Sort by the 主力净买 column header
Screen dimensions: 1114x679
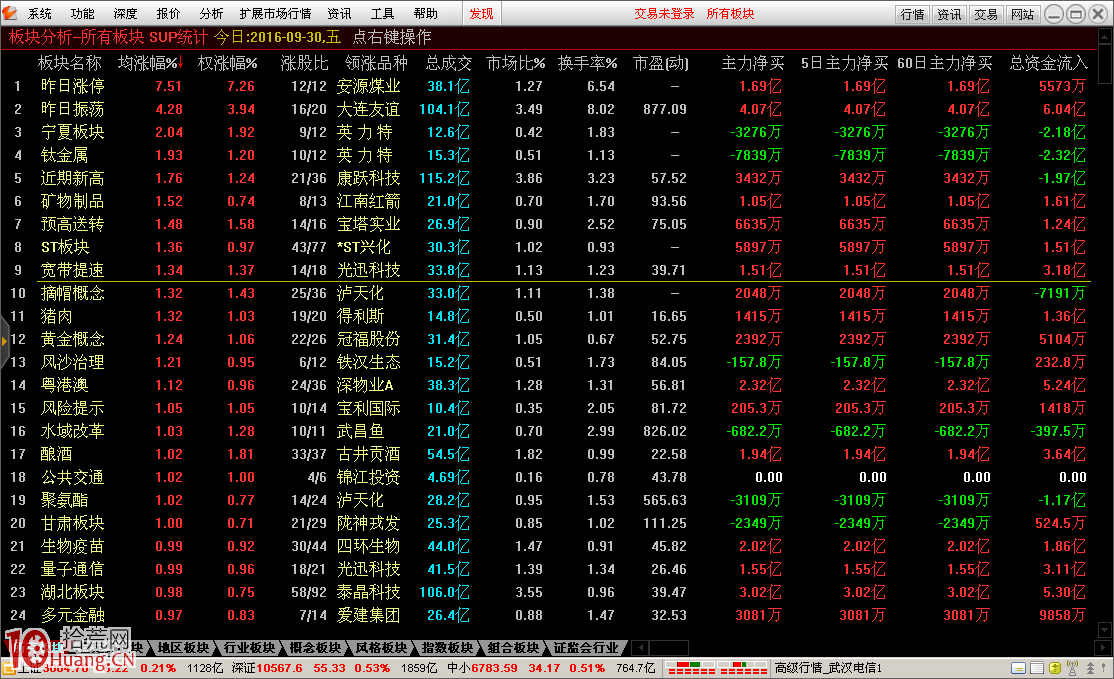[x=752, y=63]
